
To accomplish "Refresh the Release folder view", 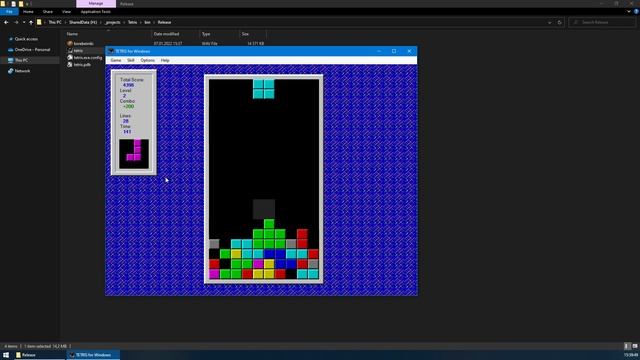I will point(560,22).
